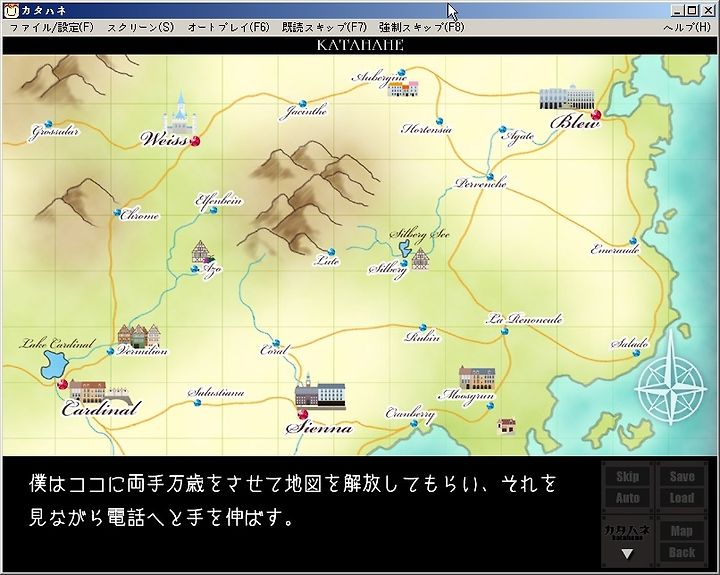Screen dimensions: 720x575
Task: Click the La Renoncule blue marker
Action: click(505, 331)
